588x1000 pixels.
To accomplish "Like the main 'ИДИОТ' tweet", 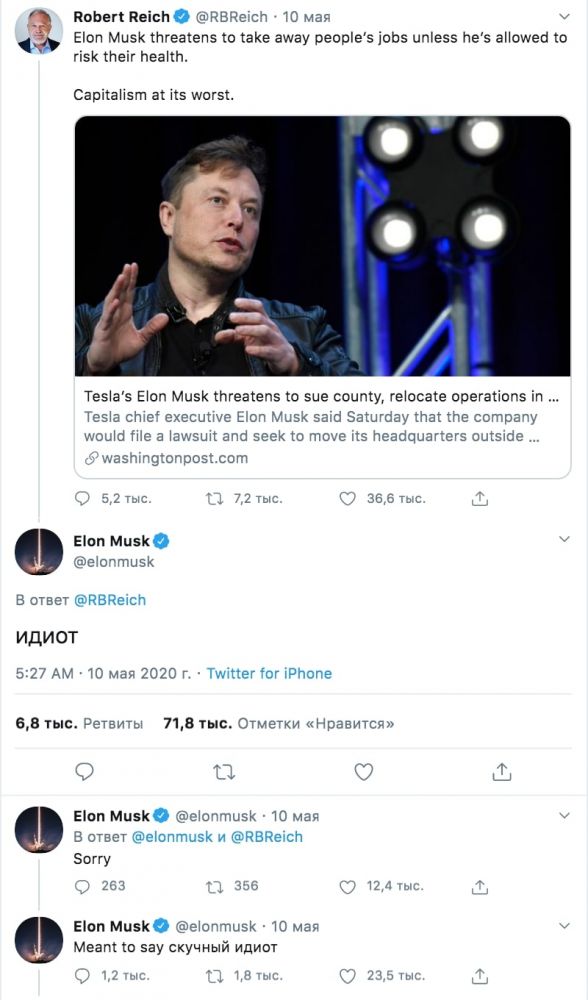I will pyautogui.click(x=364, y=772).
